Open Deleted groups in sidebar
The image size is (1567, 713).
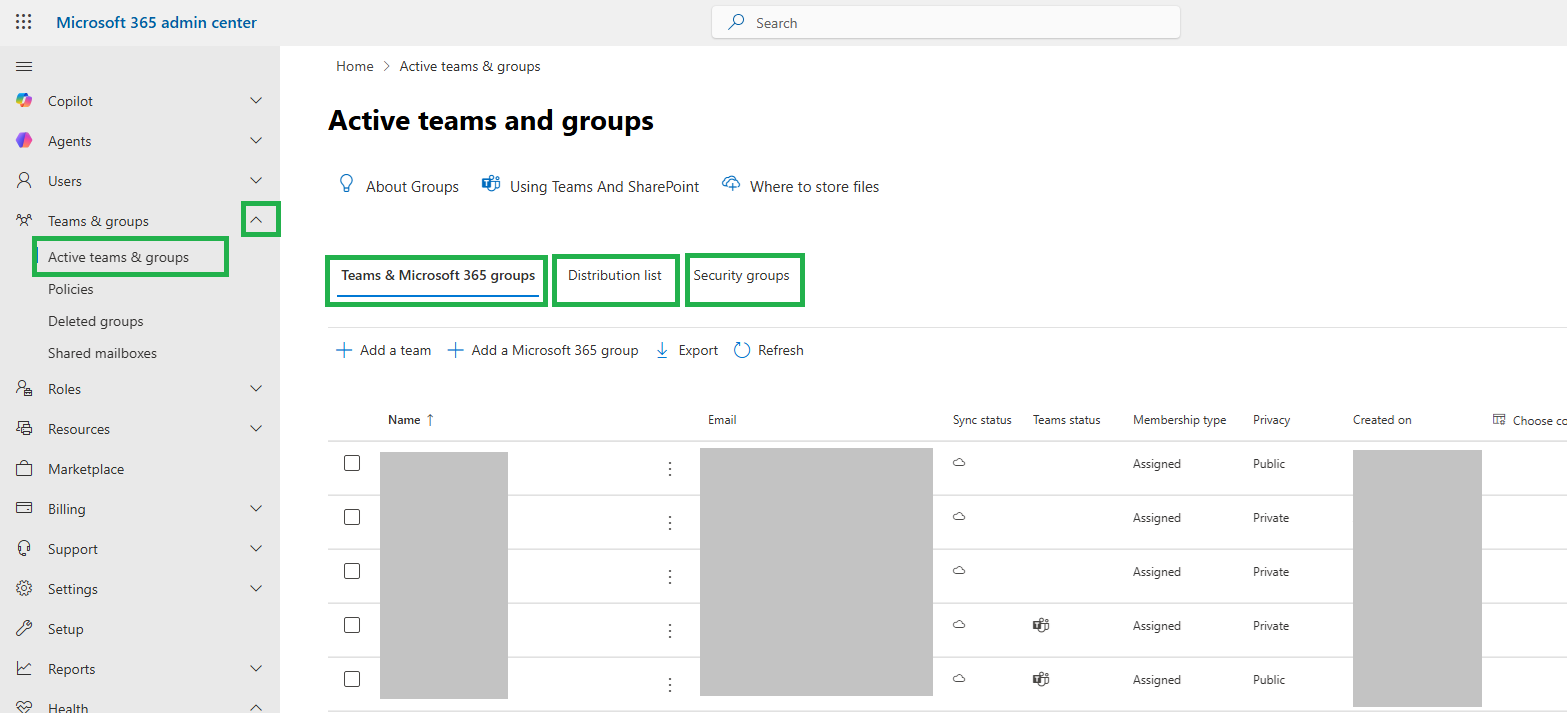coord(96,321)
